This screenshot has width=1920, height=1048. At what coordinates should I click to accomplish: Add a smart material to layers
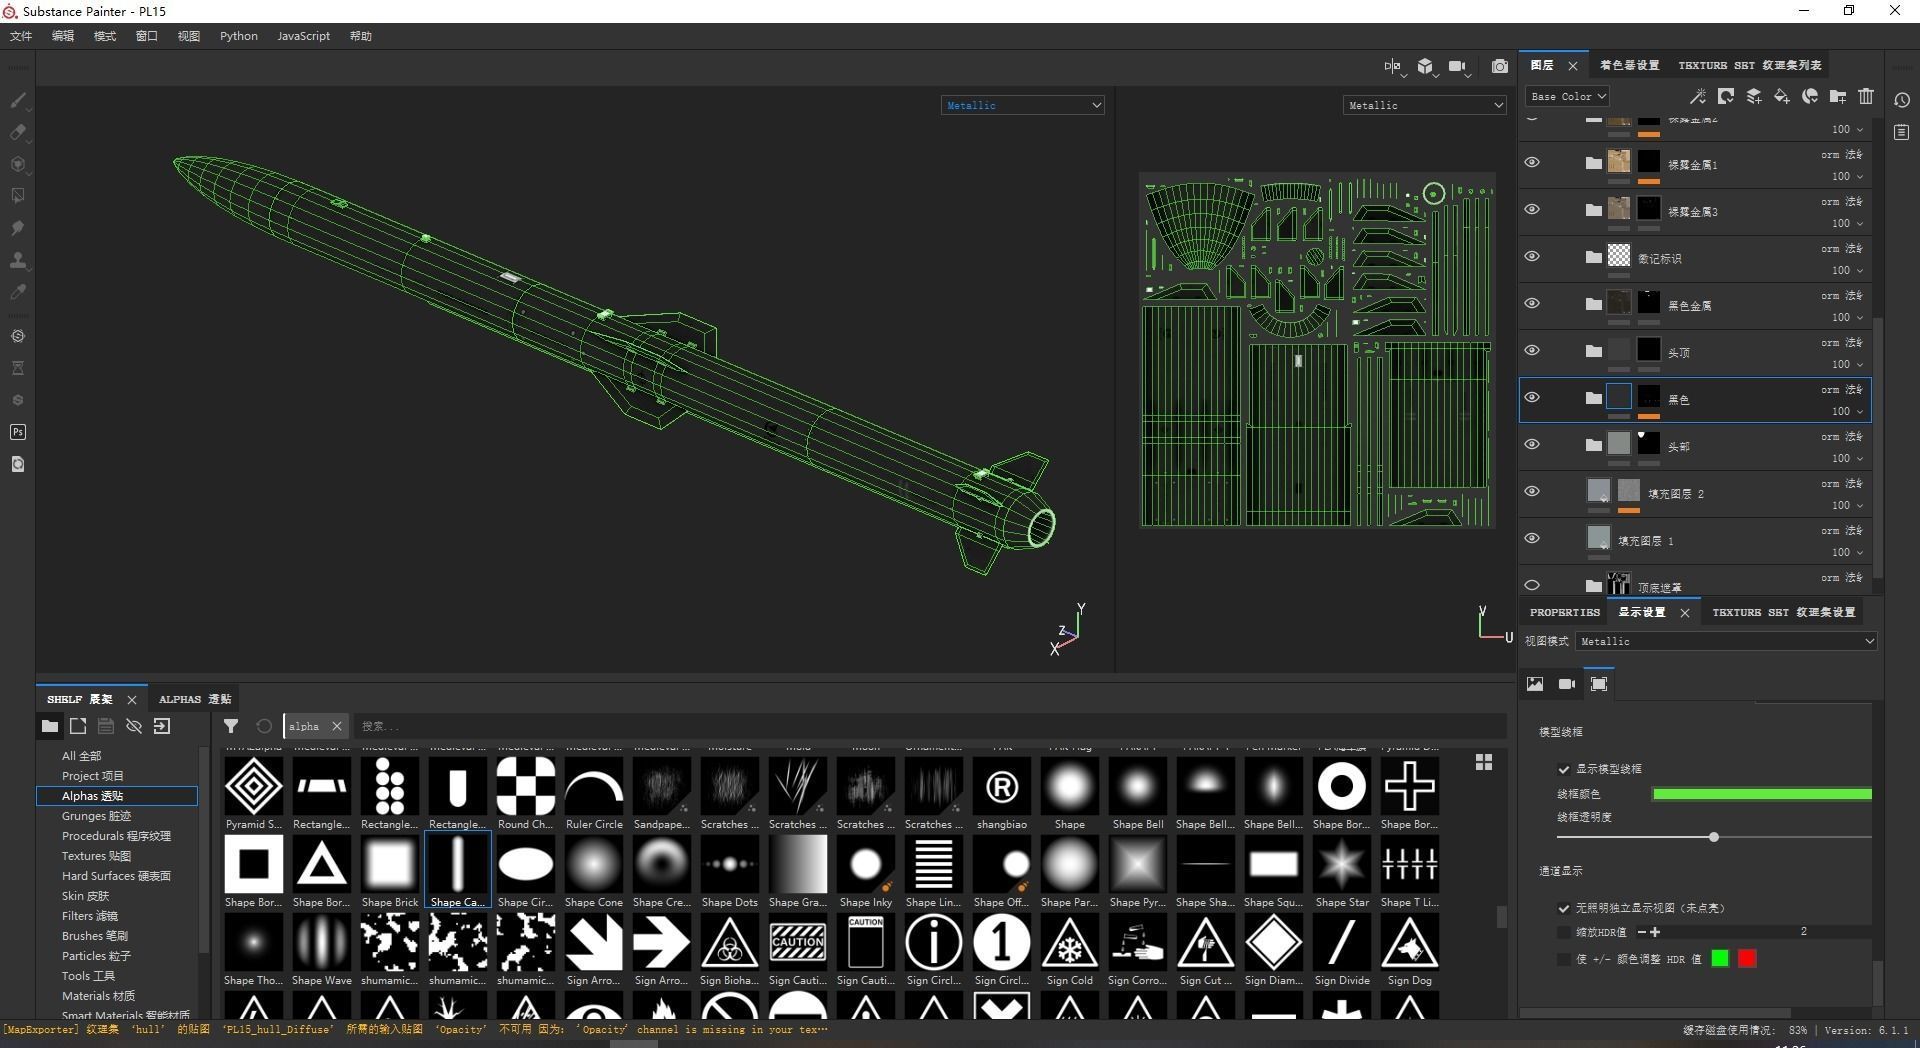pyautogui.click(x=1810, y=96)
